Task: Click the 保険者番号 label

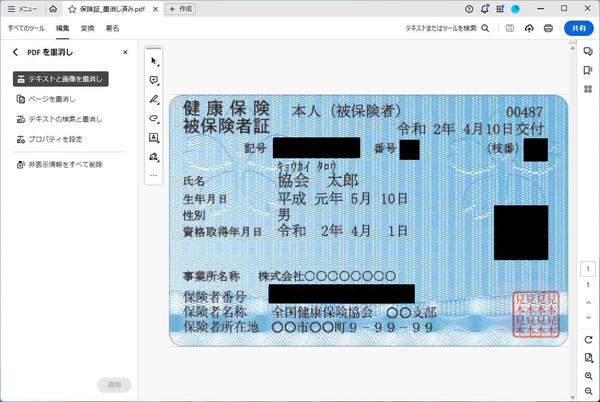Action: (x=215, y=297)
